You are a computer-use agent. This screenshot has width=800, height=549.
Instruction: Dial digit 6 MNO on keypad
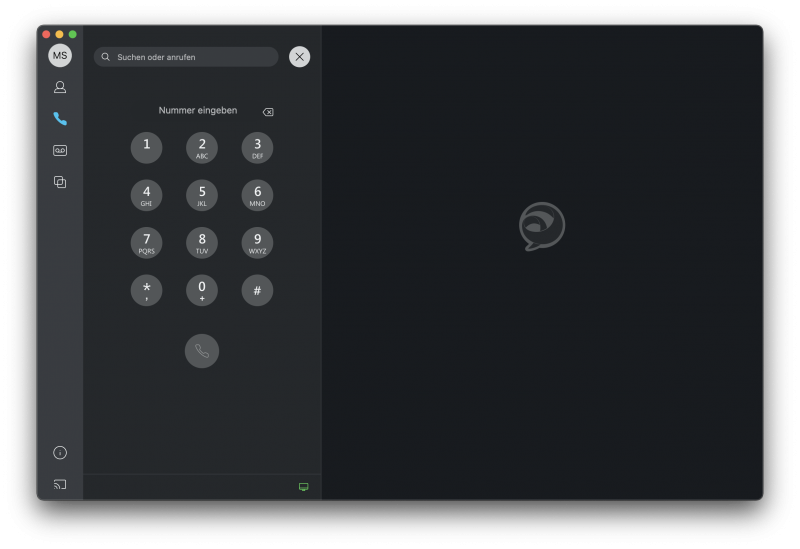(x=257, y=195)
